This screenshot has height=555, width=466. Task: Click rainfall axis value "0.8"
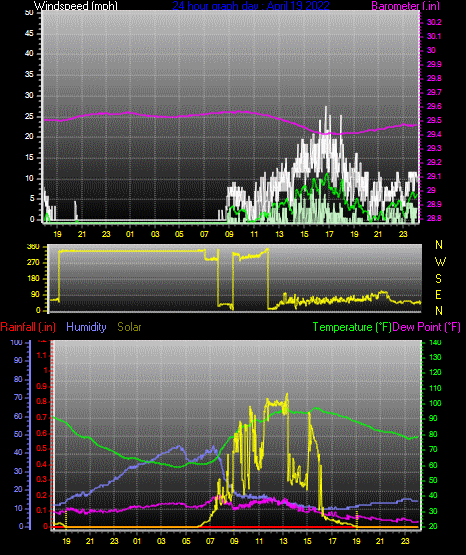42,401
